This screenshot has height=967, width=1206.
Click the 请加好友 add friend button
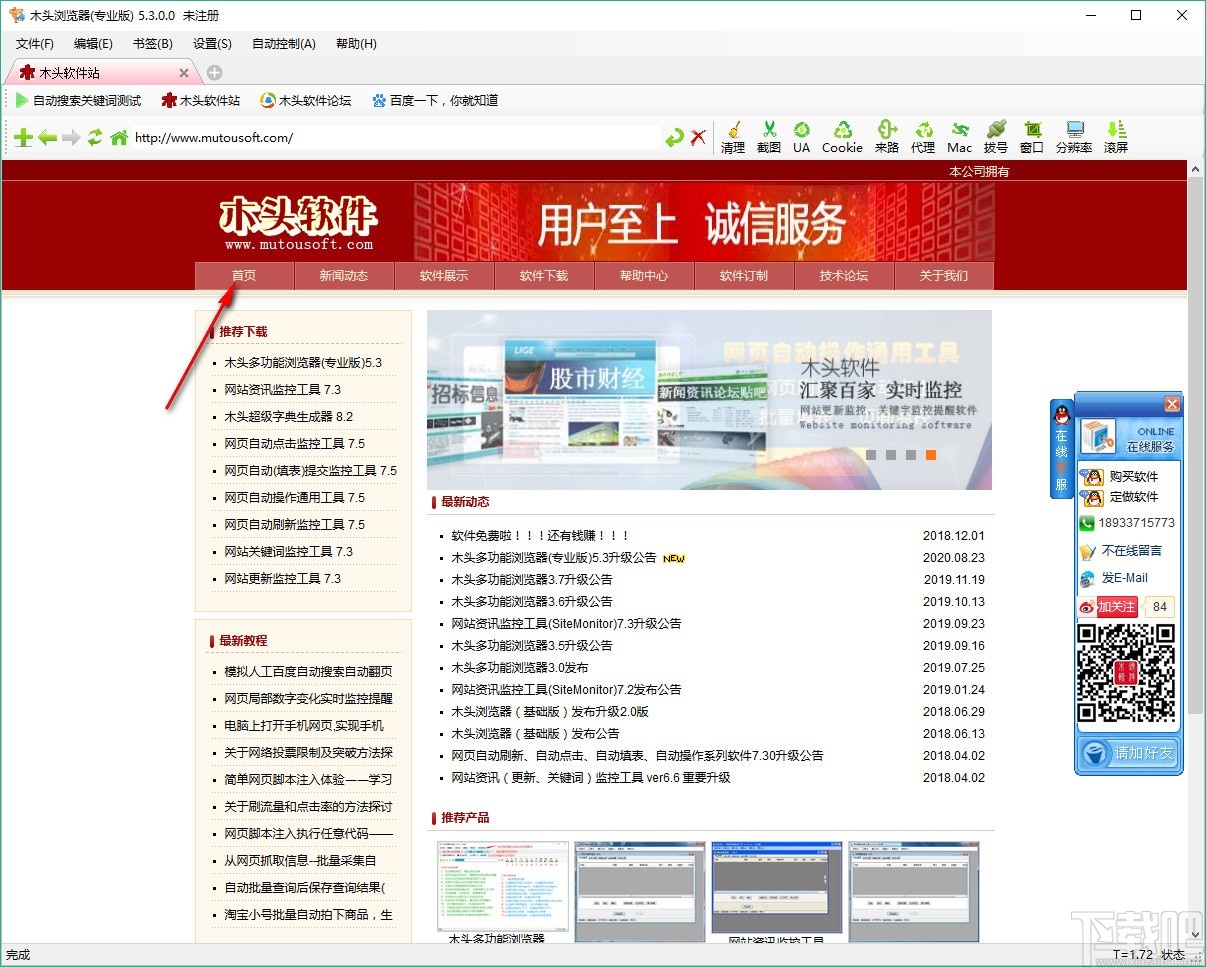pyautogui.click(x=1129, y=752)
